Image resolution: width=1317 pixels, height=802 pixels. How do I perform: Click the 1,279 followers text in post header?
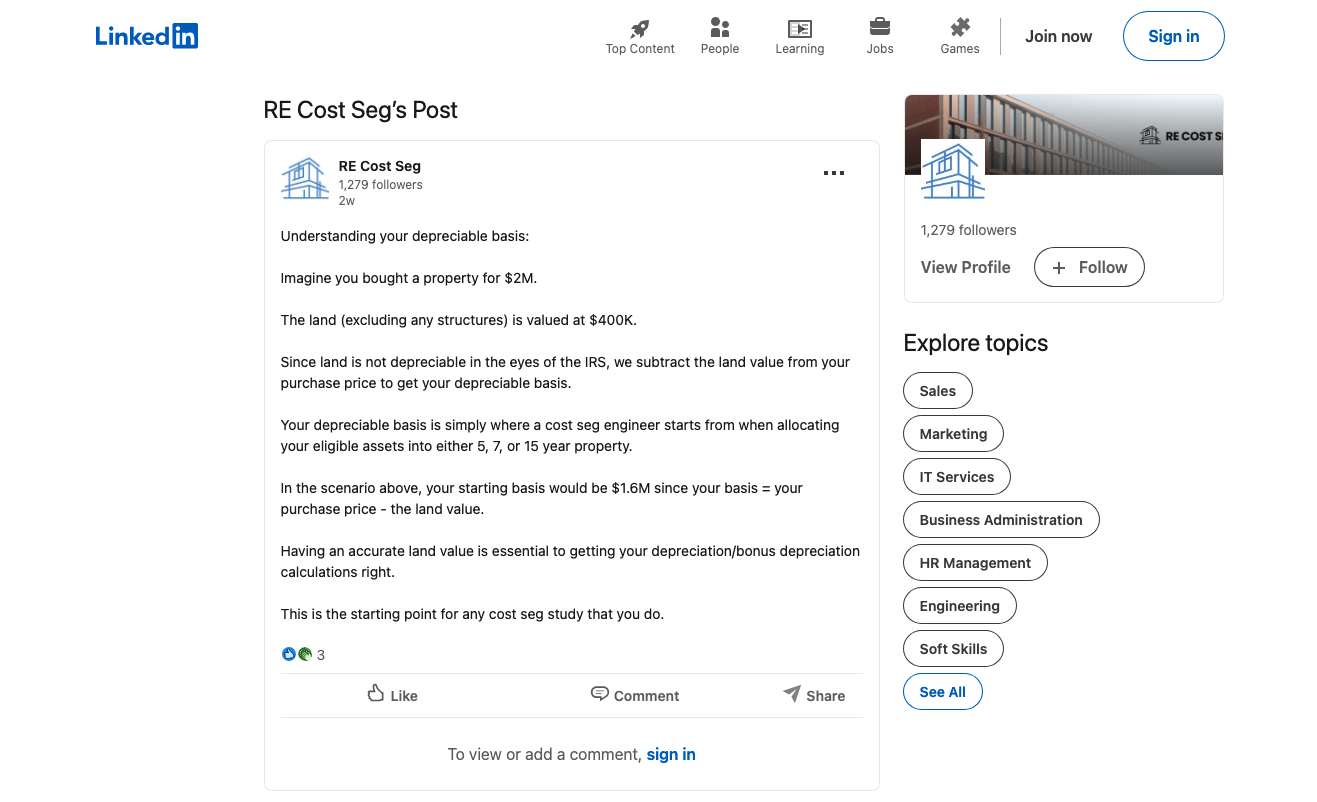[x=381, y=184]
